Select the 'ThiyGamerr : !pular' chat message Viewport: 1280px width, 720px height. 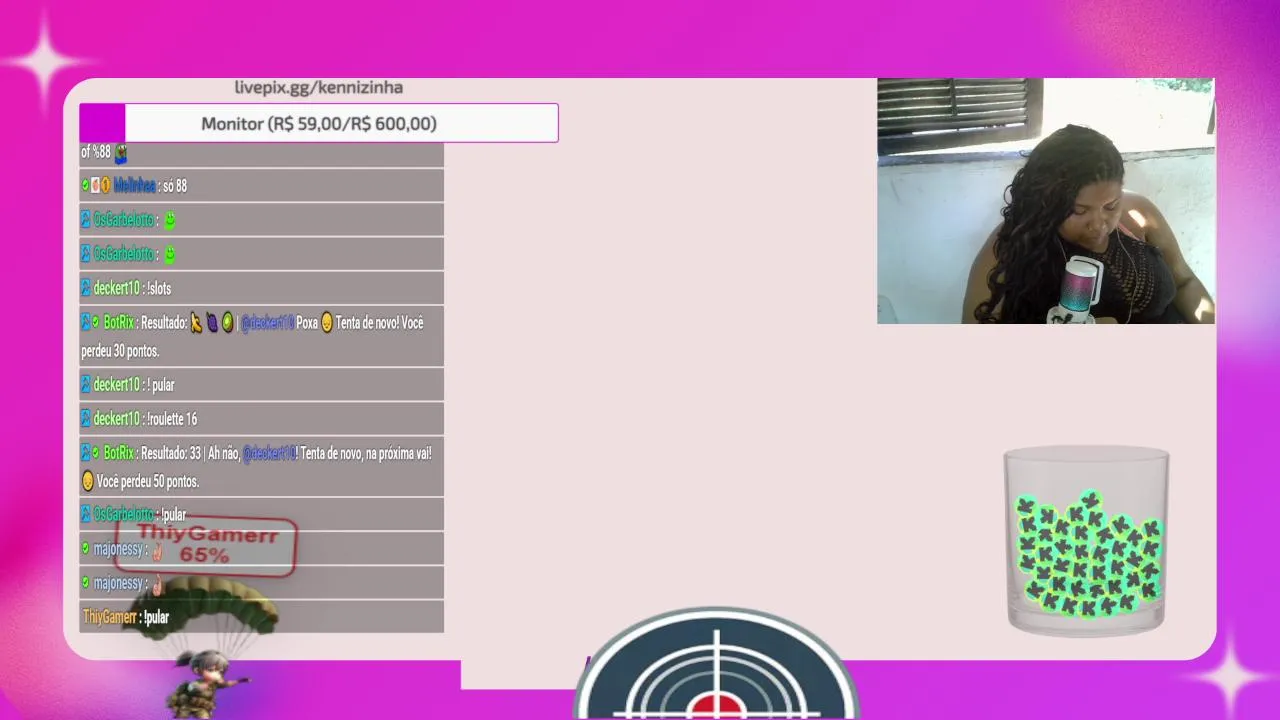(x=261, y=617)
